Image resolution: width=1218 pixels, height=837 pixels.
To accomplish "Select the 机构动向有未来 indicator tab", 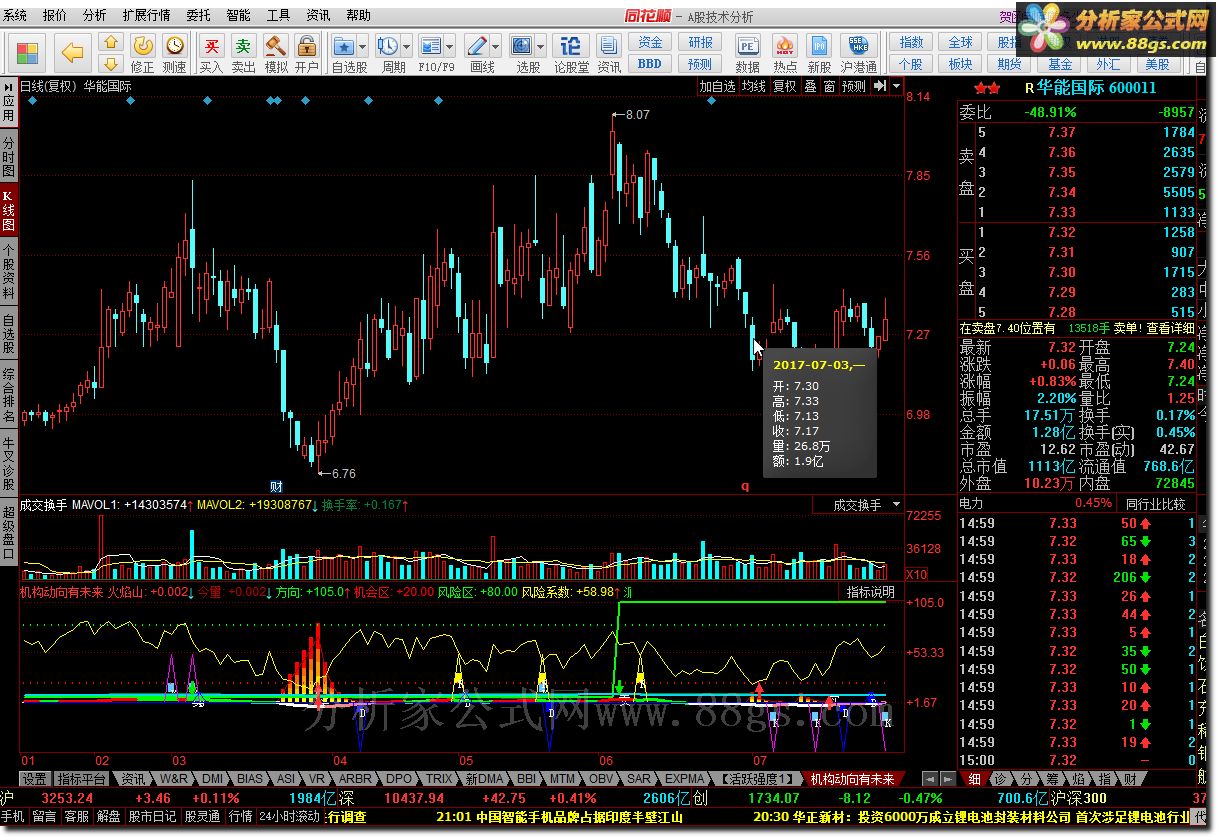I will [x=852, y=778].
